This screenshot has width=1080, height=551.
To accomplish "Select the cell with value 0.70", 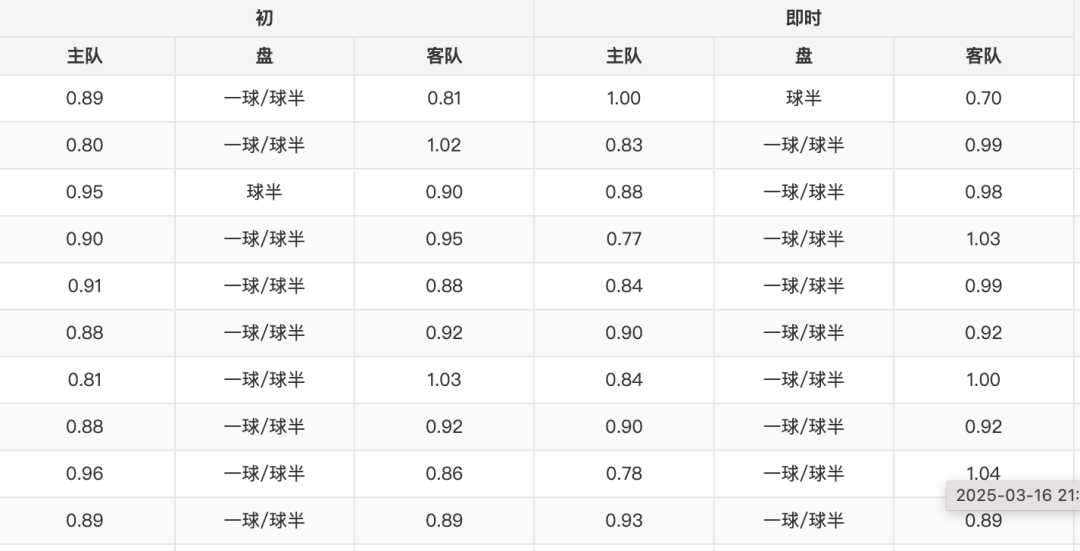I will tap(983, 98).
